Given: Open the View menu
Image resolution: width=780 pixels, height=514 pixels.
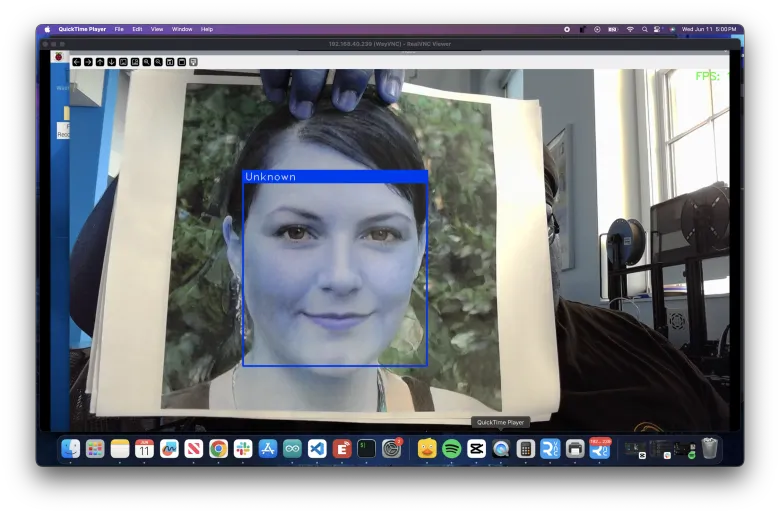Looking at the screenshot, I should [x=156, y=29].
